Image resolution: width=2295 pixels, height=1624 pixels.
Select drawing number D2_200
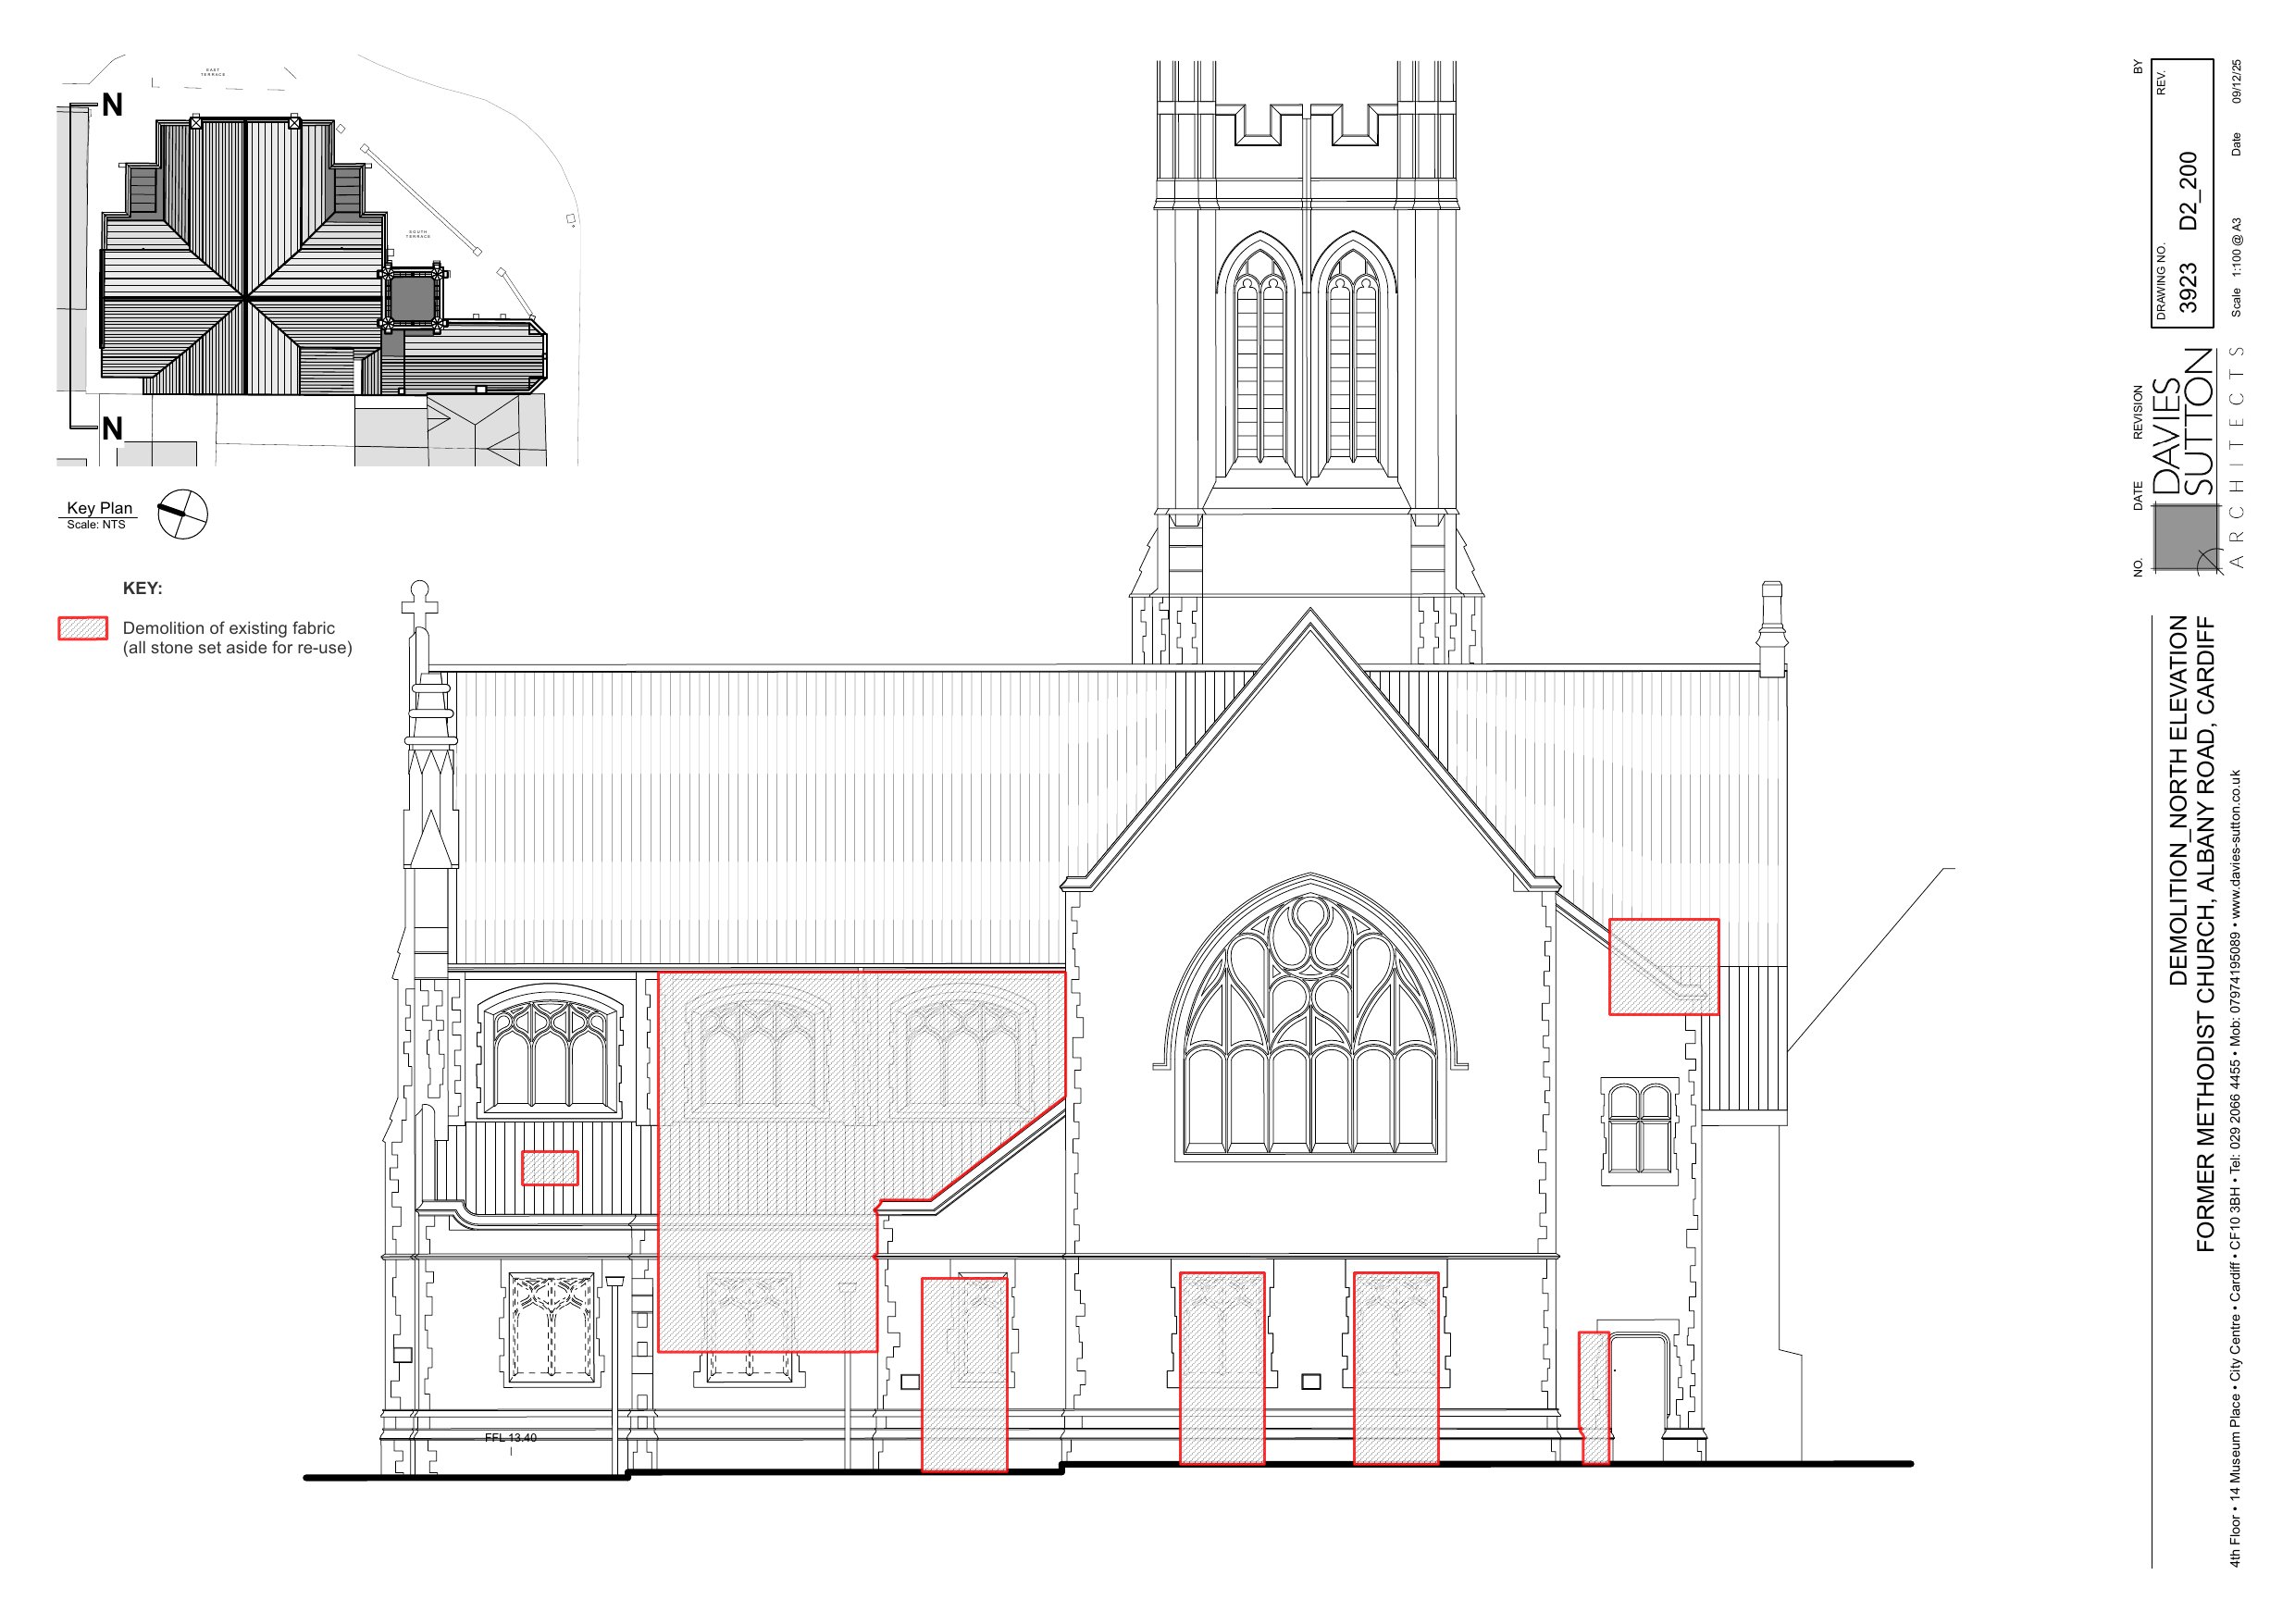click(x=2188, y=191)
